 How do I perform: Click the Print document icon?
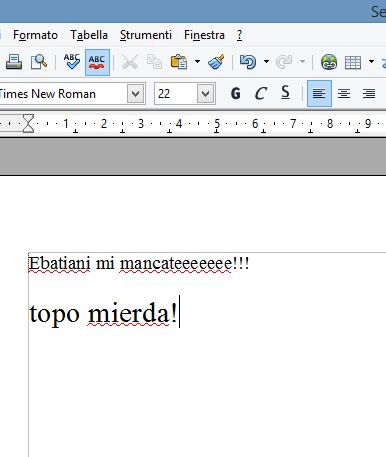pos(14,62)
